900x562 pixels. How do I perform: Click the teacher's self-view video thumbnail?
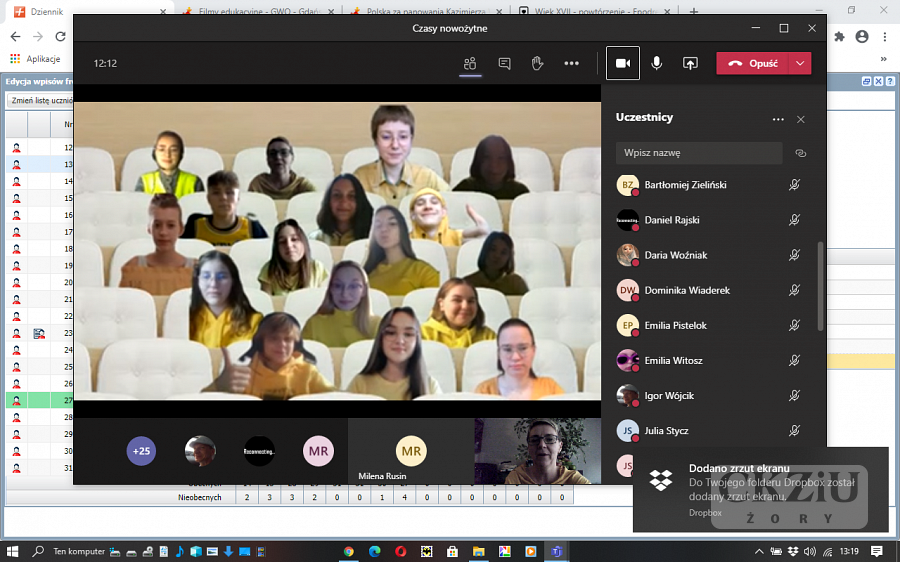coord(538,451)
